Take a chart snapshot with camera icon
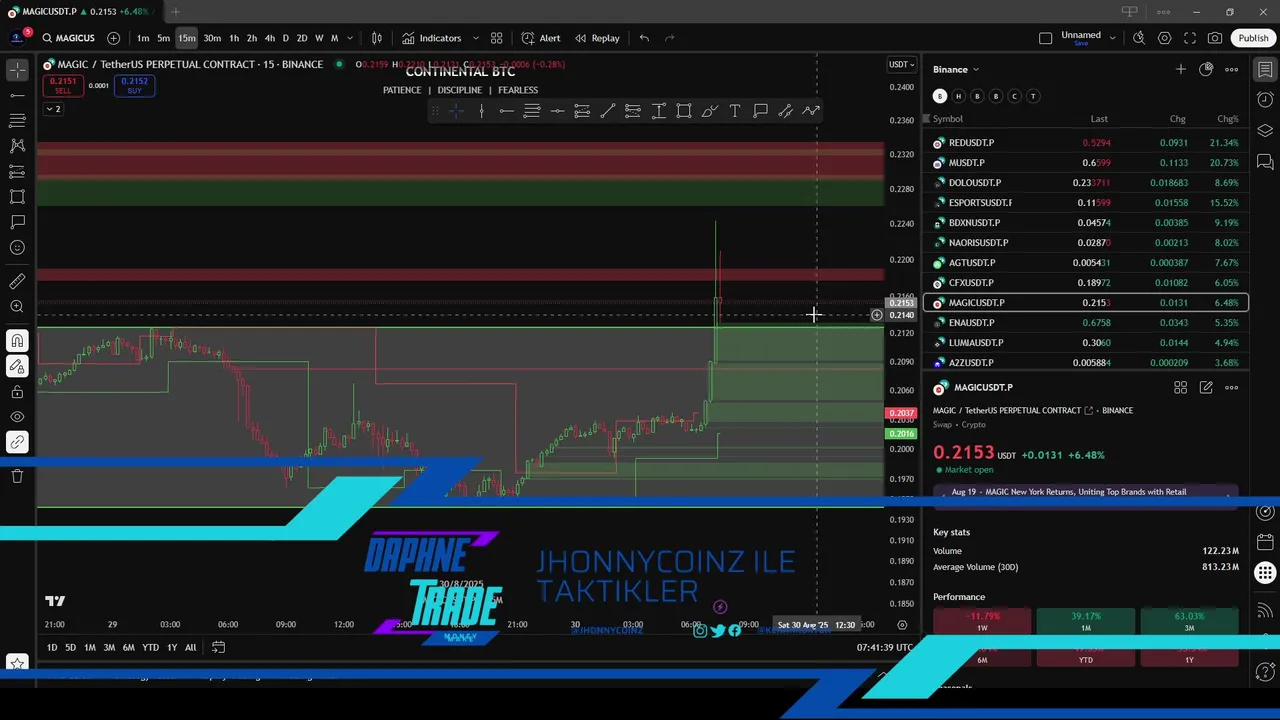Screen dimensions: 1280x720 1215,38
